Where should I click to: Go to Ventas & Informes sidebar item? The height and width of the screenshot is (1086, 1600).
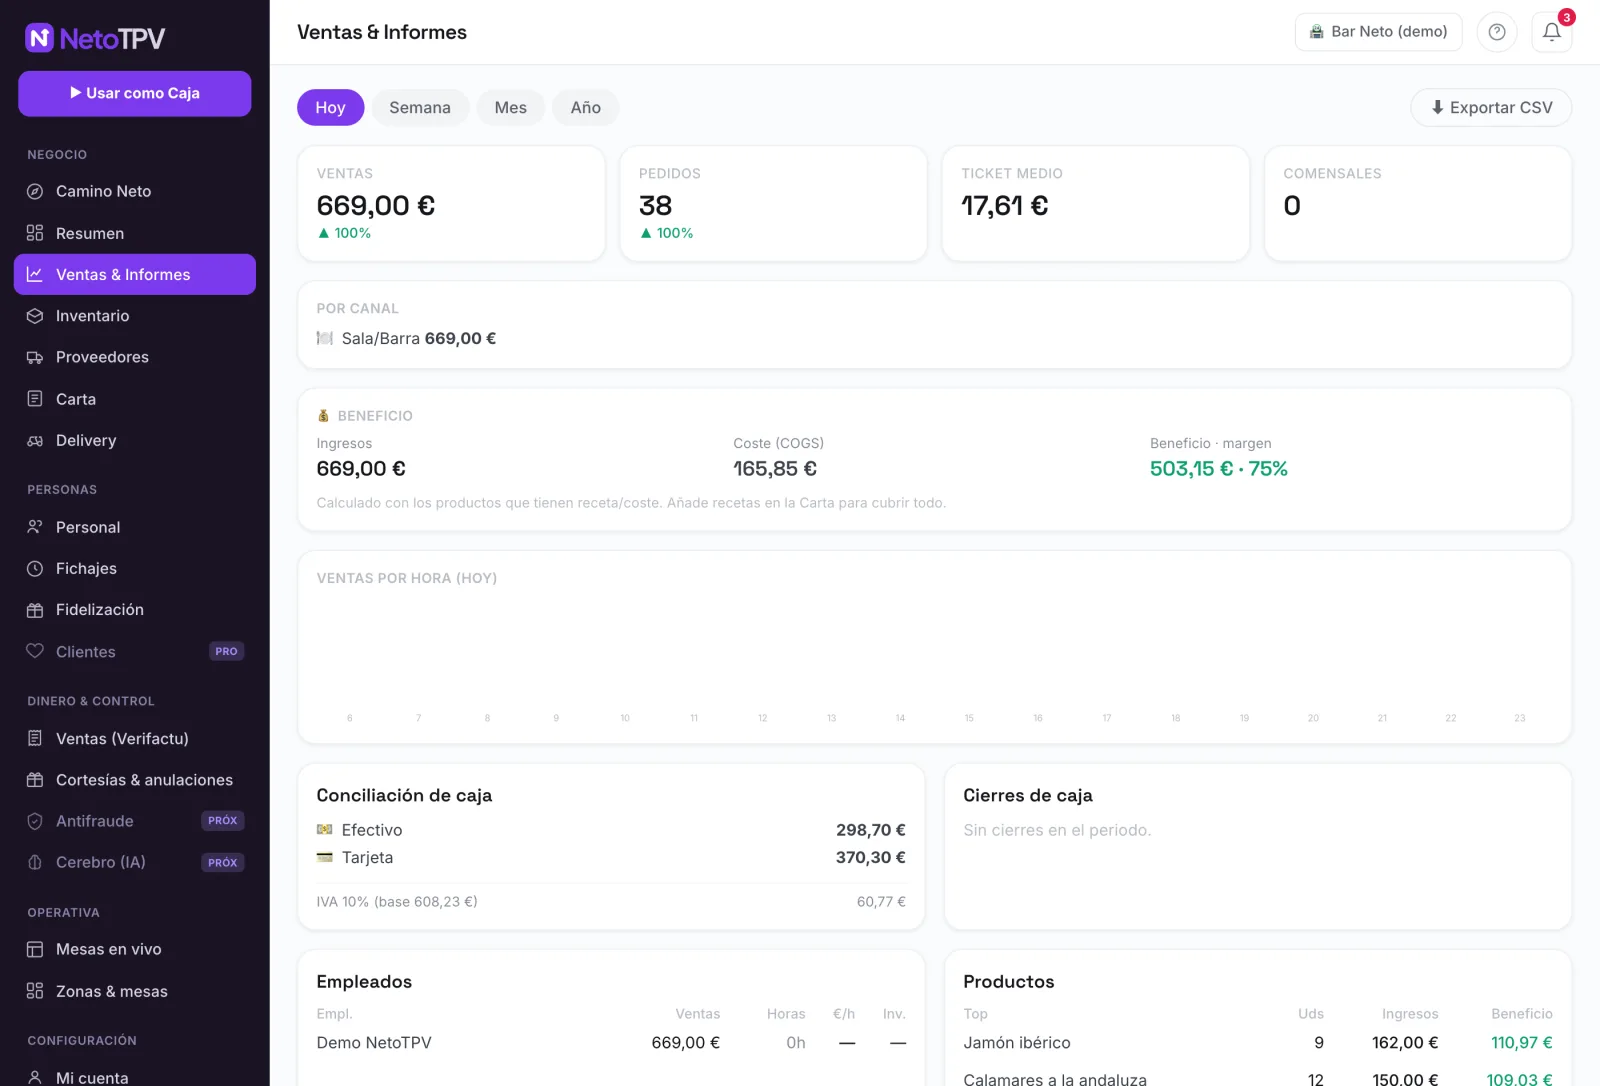point(135,274)
